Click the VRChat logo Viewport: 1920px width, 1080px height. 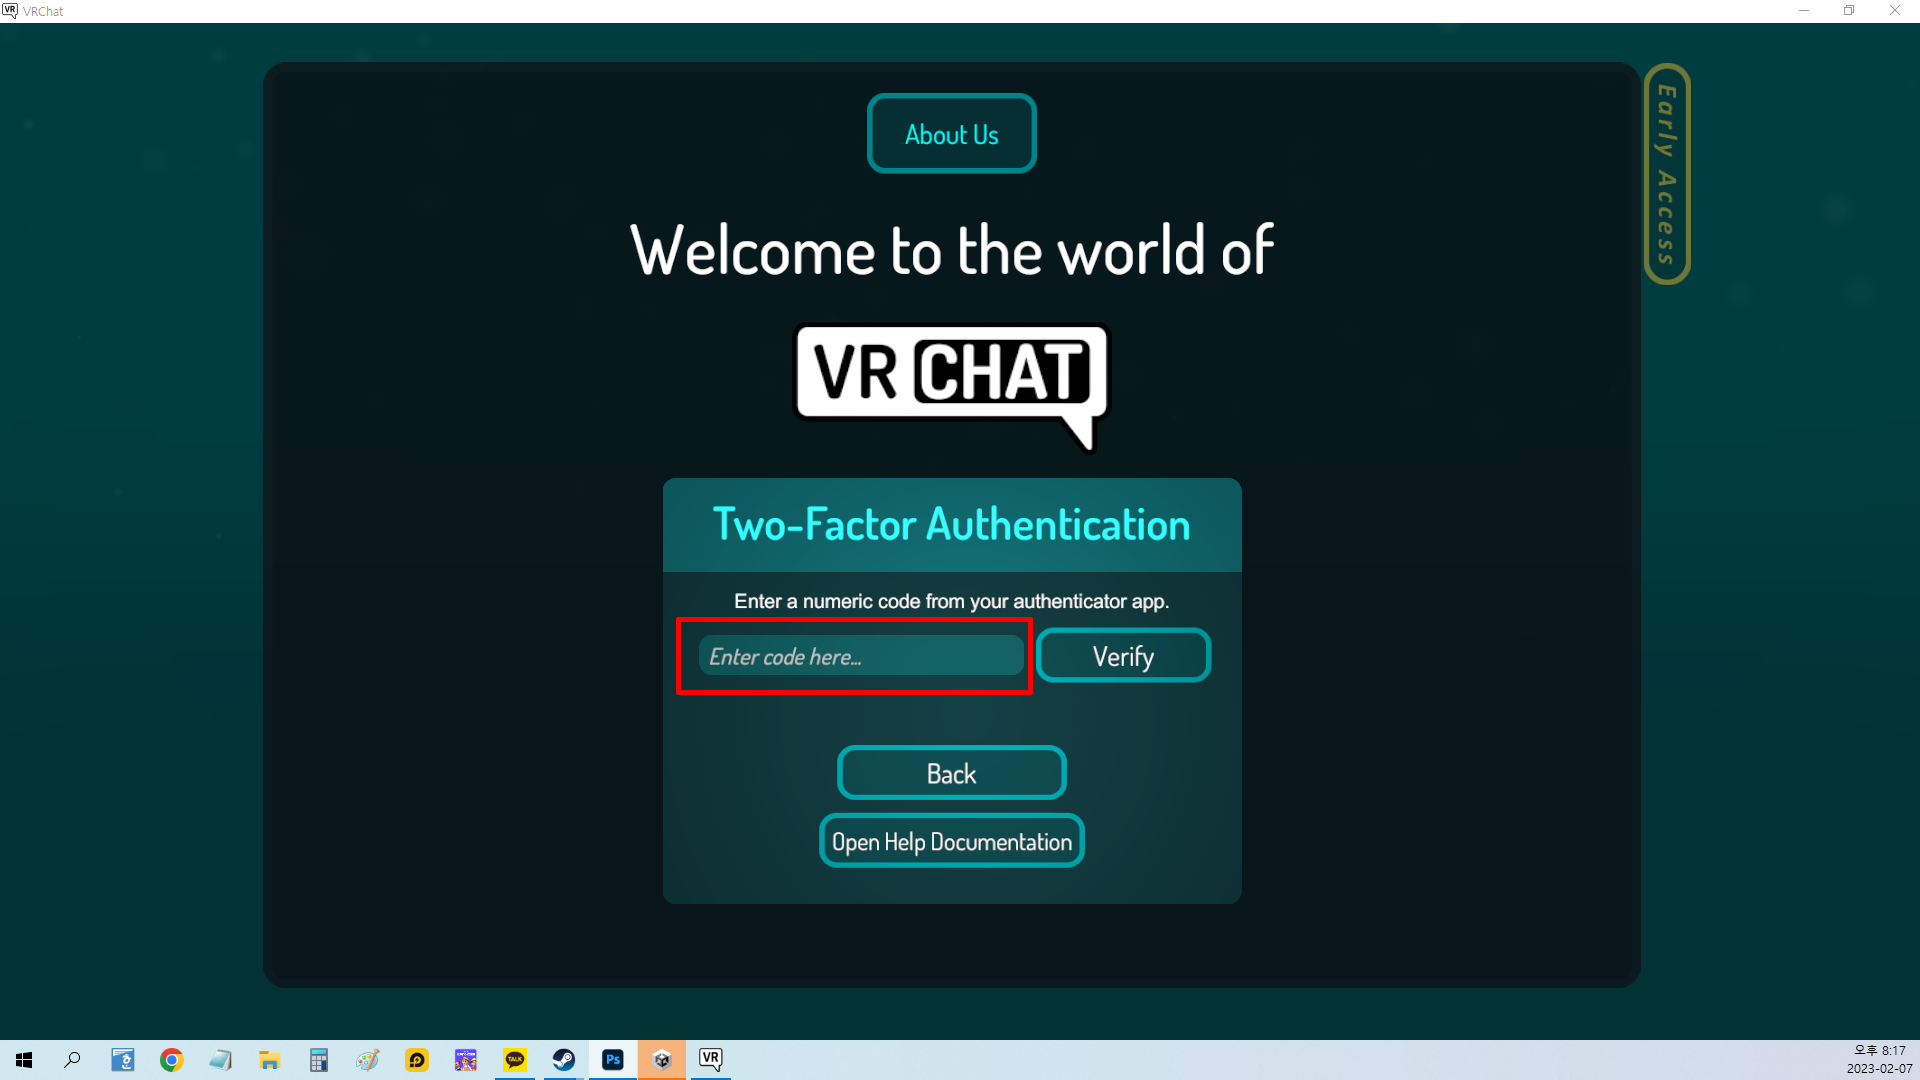click(x=951, y=386)
